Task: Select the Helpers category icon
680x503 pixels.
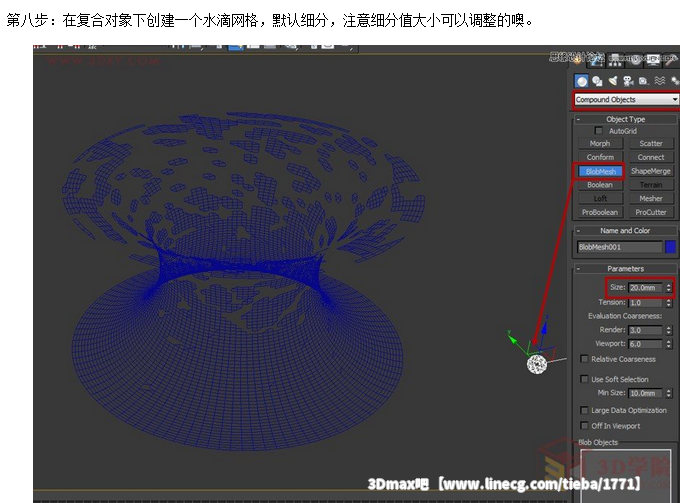Action: [x=644, y=81]
